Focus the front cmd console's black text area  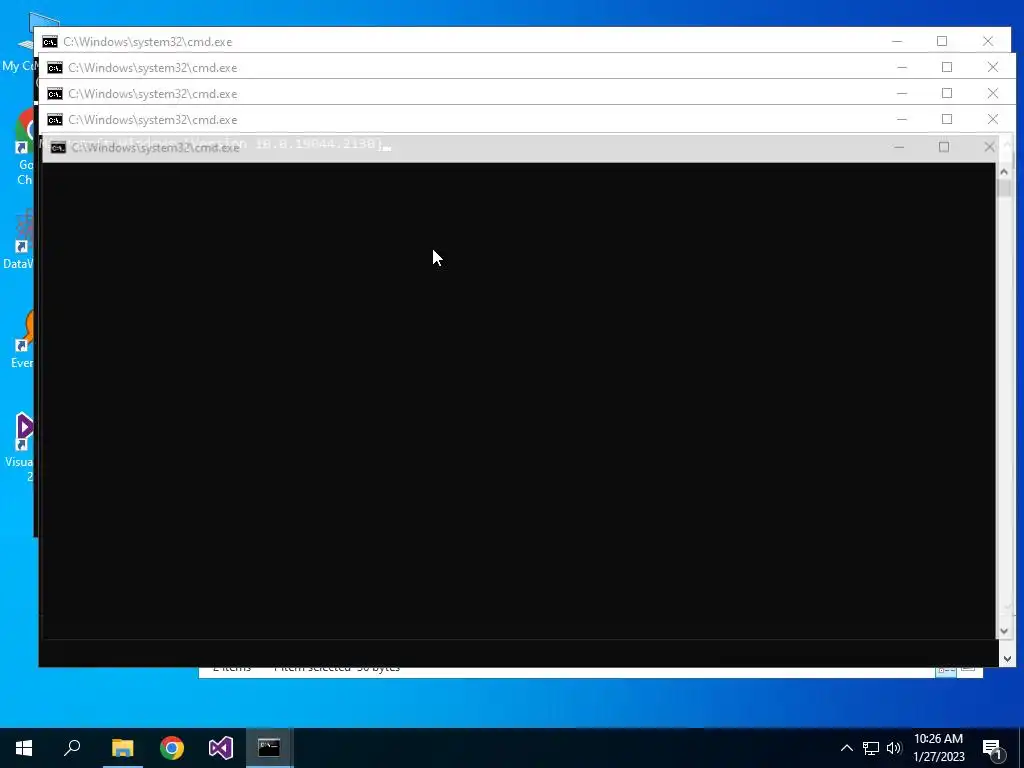click(x=519, y=400)
